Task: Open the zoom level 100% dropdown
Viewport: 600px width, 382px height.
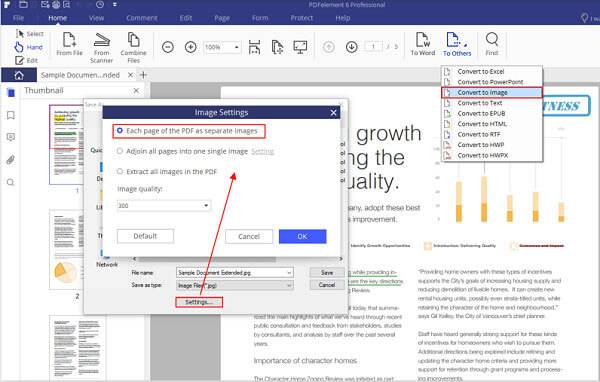Action: (x=222, y=47)
